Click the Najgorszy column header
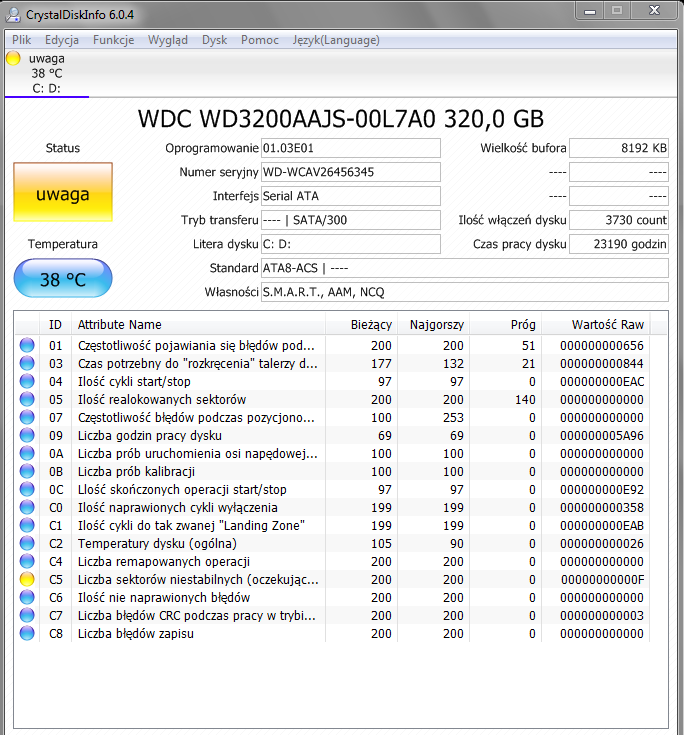 click(434, 324)
